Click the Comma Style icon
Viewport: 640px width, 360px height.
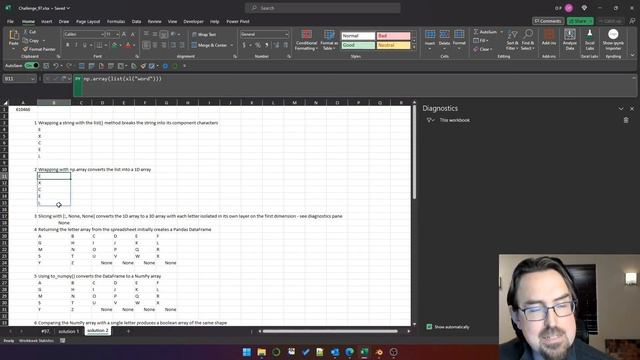click(x=267, y=45)
